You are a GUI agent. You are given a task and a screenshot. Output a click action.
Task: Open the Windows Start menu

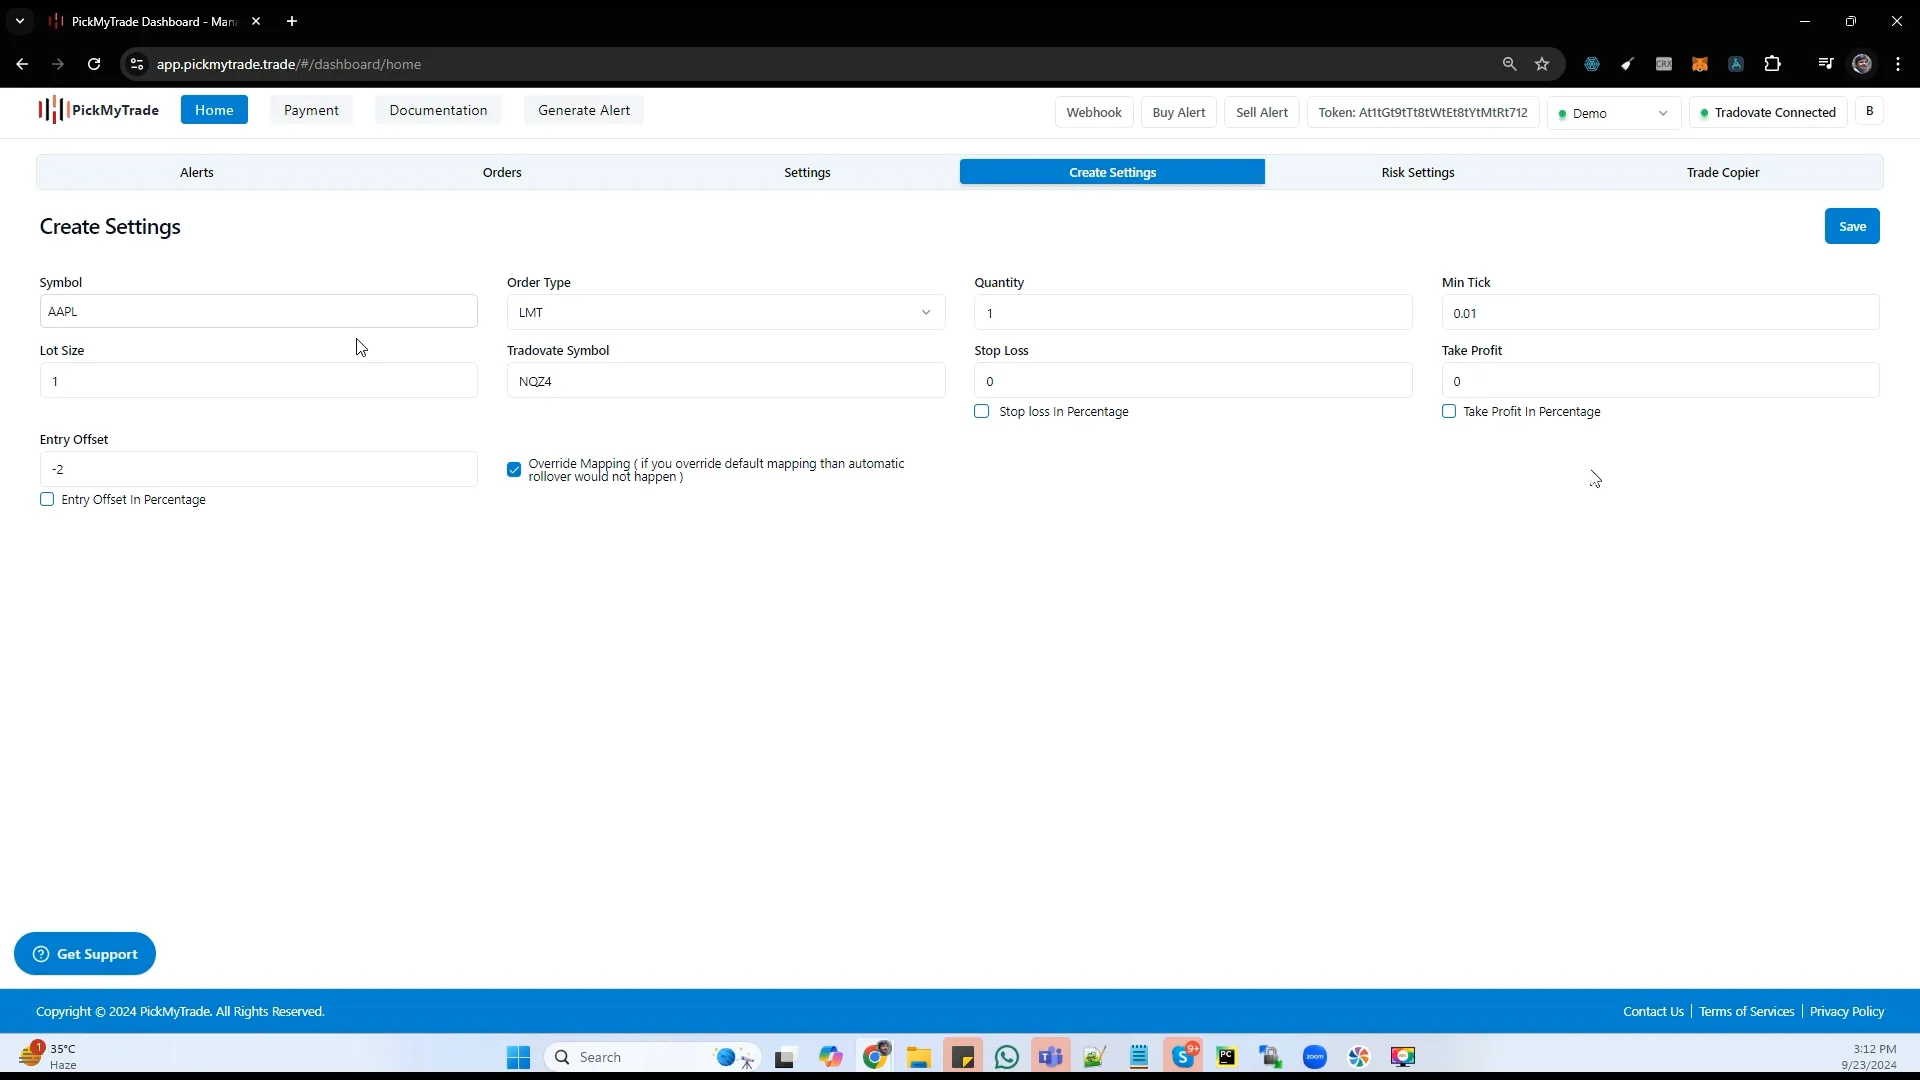(x=518, y=1057)
